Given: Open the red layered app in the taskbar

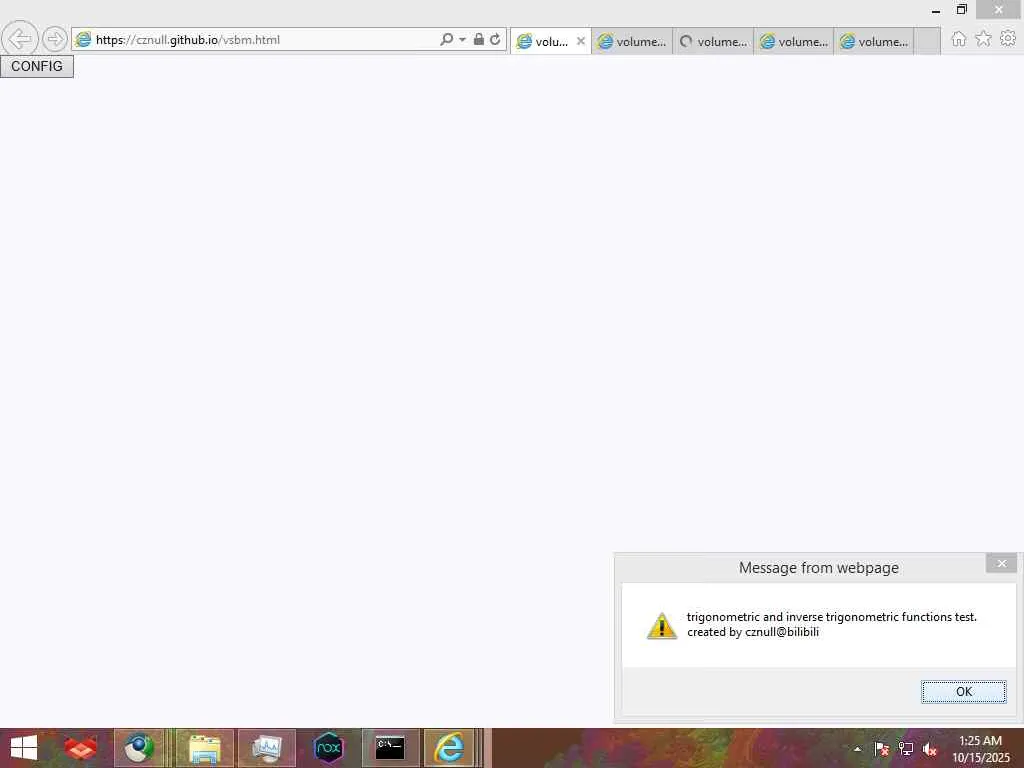Looking at the screenshot, I should 81,748.
